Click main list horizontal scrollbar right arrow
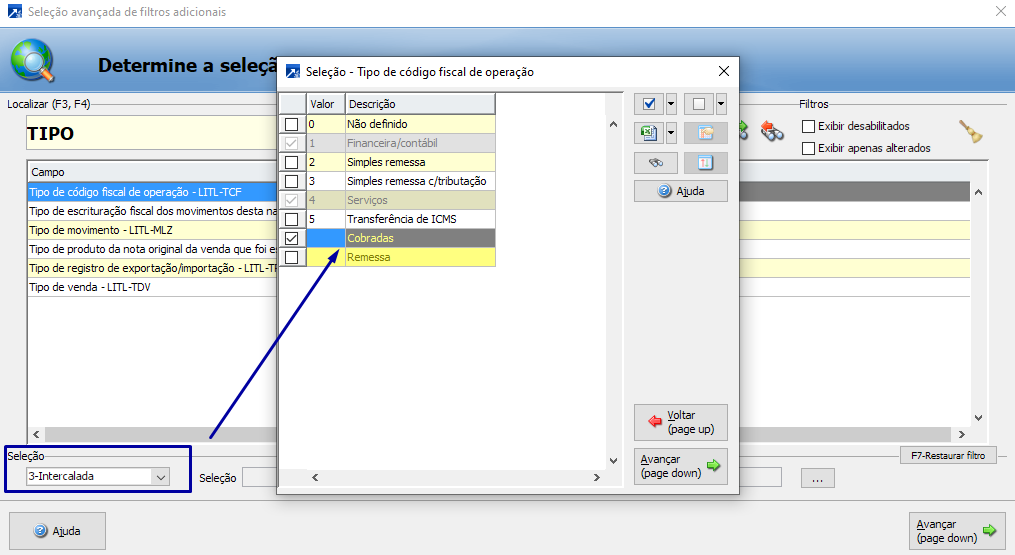Image resolution: width=1015 pixels, height=555 pixels. click(x=962, y=434)
